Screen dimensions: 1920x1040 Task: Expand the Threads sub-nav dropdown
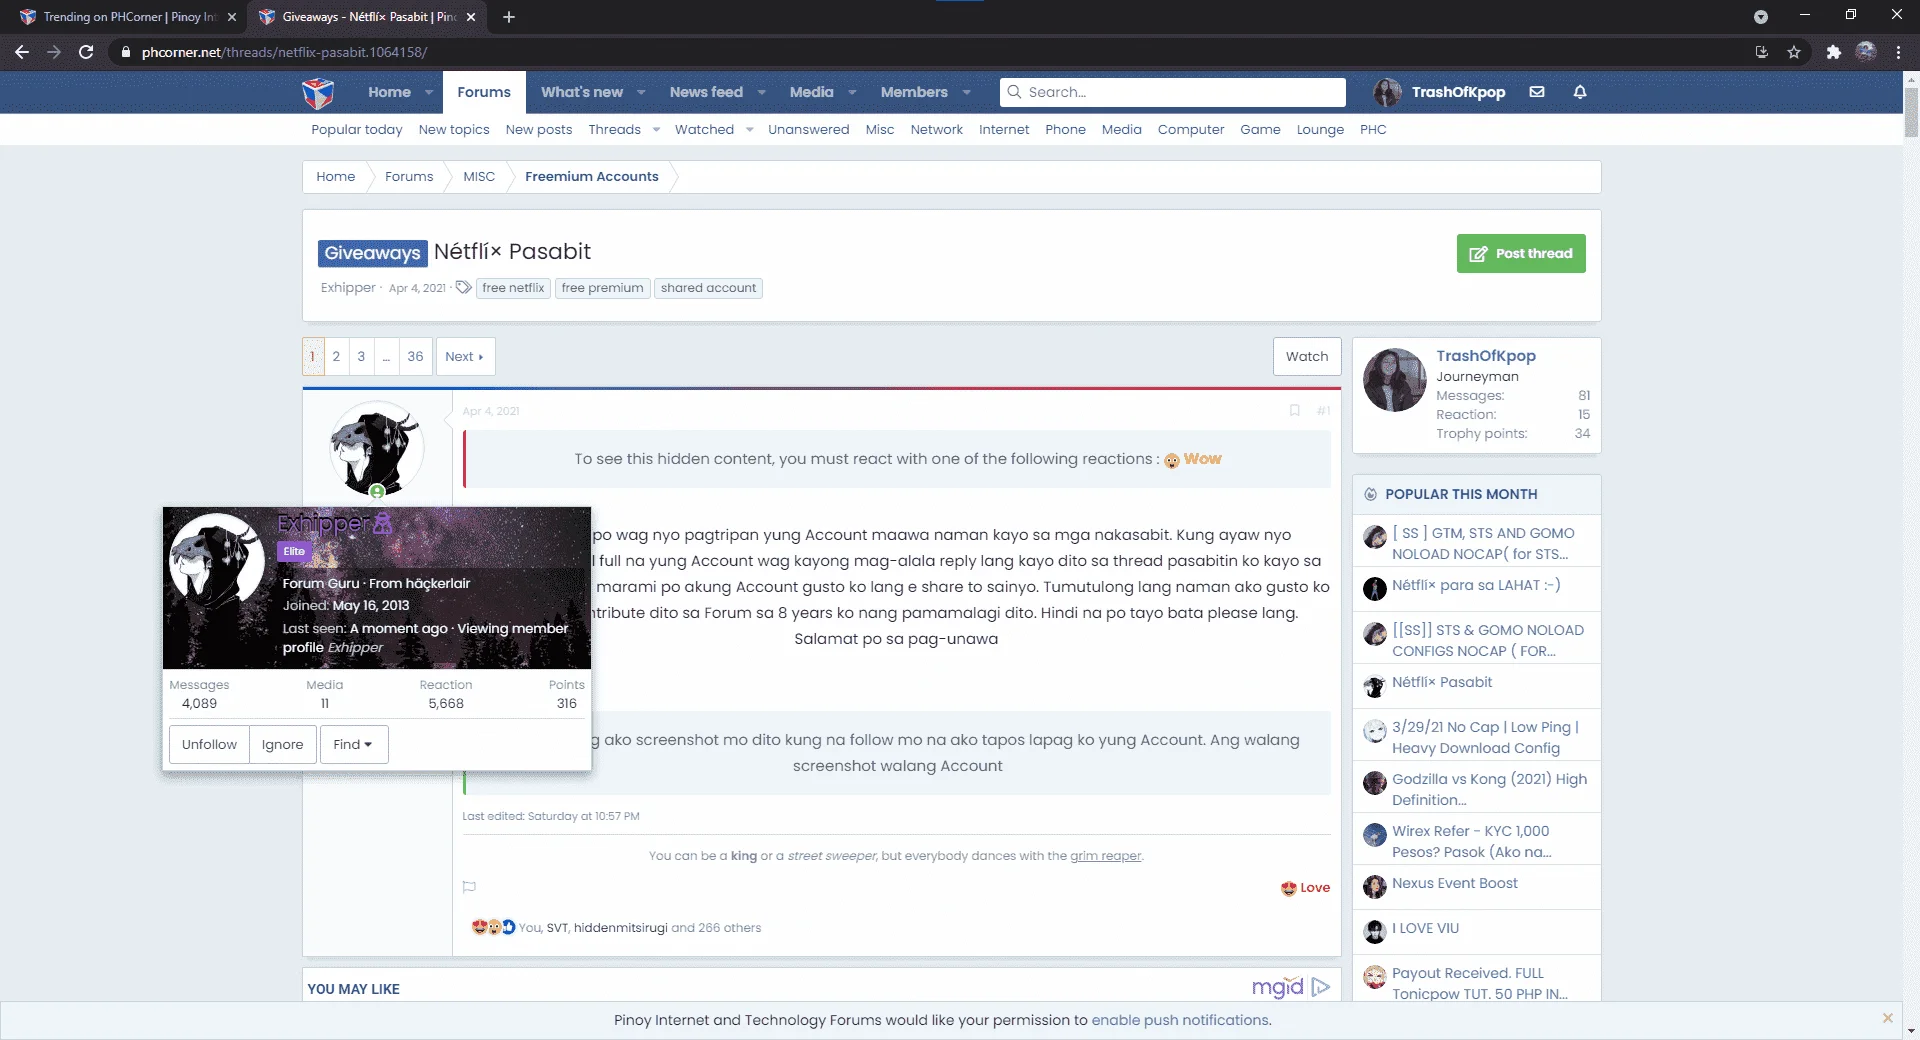656,130
